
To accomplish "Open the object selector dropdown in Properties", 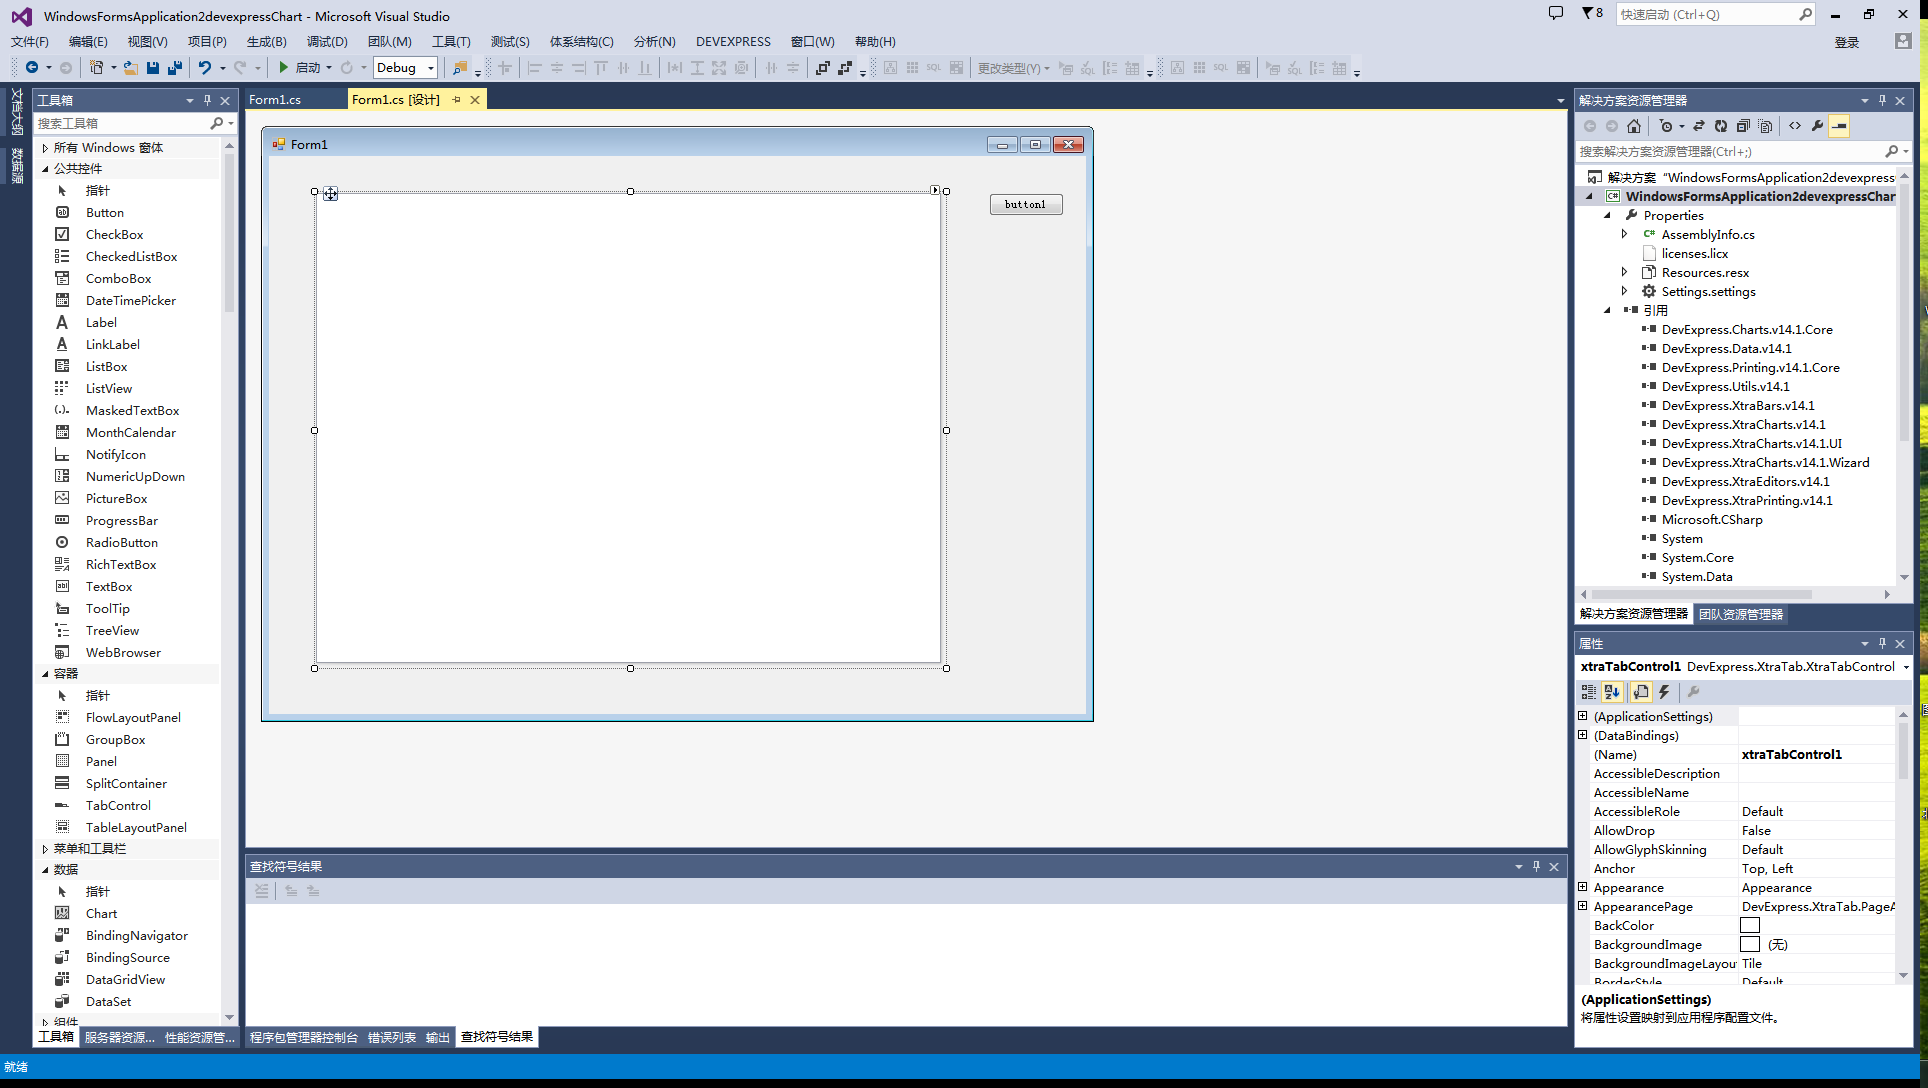I will click(x=1906, y=667).
